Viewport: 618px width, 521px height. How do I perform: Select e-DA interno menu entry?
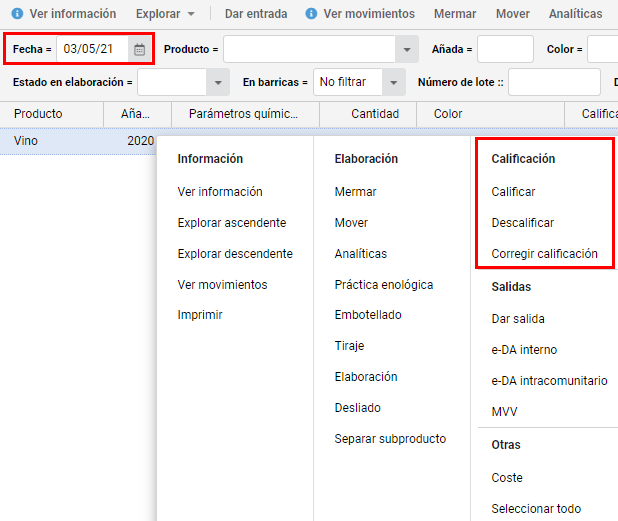(524, 350)
